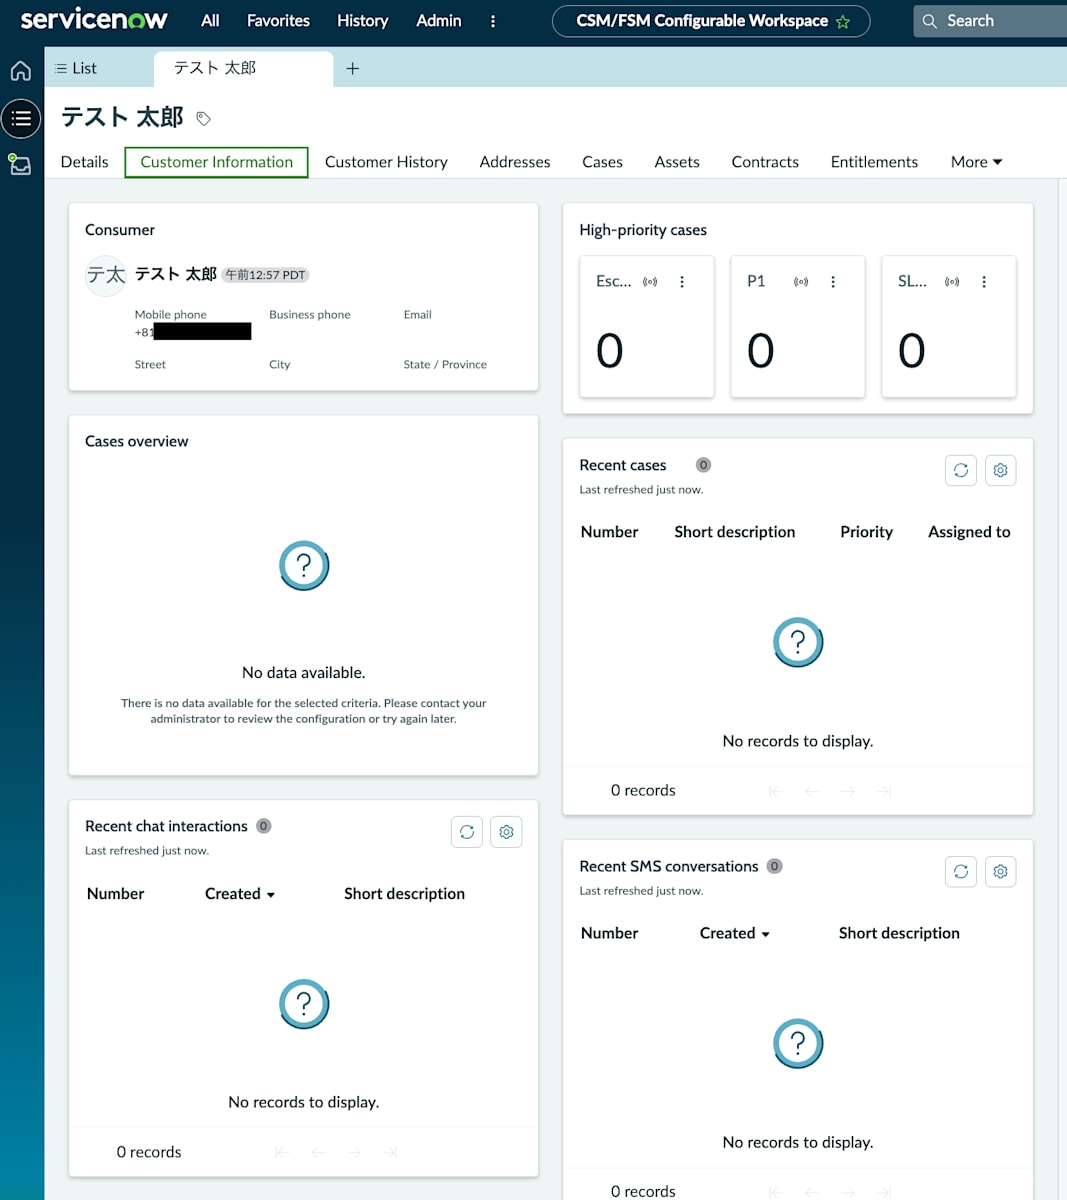Refresh the Recent cases list
Screen dimensions: 1067x1200
click(961, 470)
